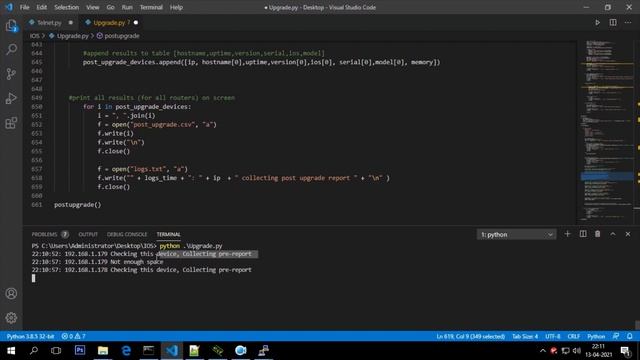The height and width of the screenshot is (360, 640).
Task: Click IOS folder in breadcrumb
Action: [35, 36]
